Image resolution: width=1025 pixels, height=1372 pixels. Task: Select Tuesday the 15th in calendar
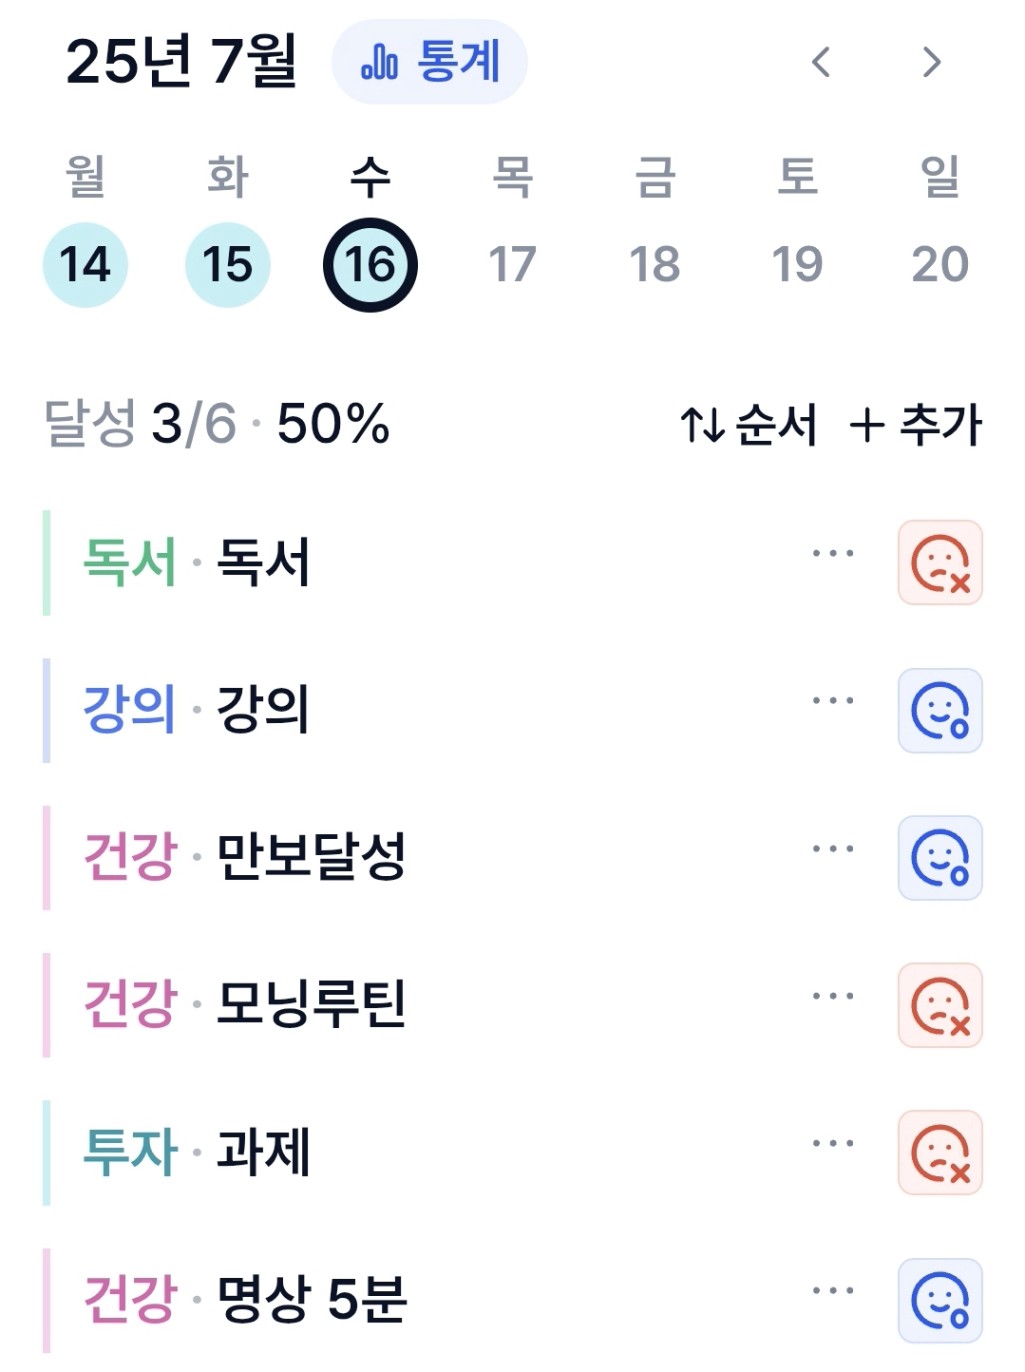(228, 265)
